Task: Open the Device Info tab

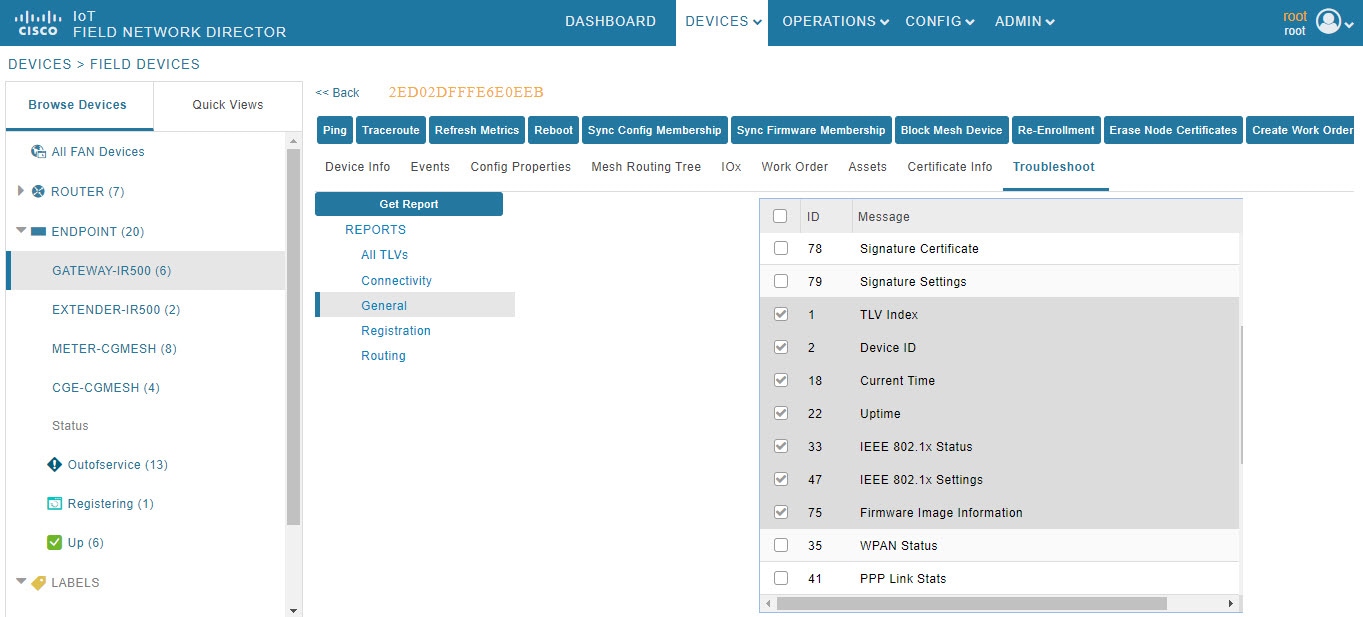Action: click(x=358, y=167)
